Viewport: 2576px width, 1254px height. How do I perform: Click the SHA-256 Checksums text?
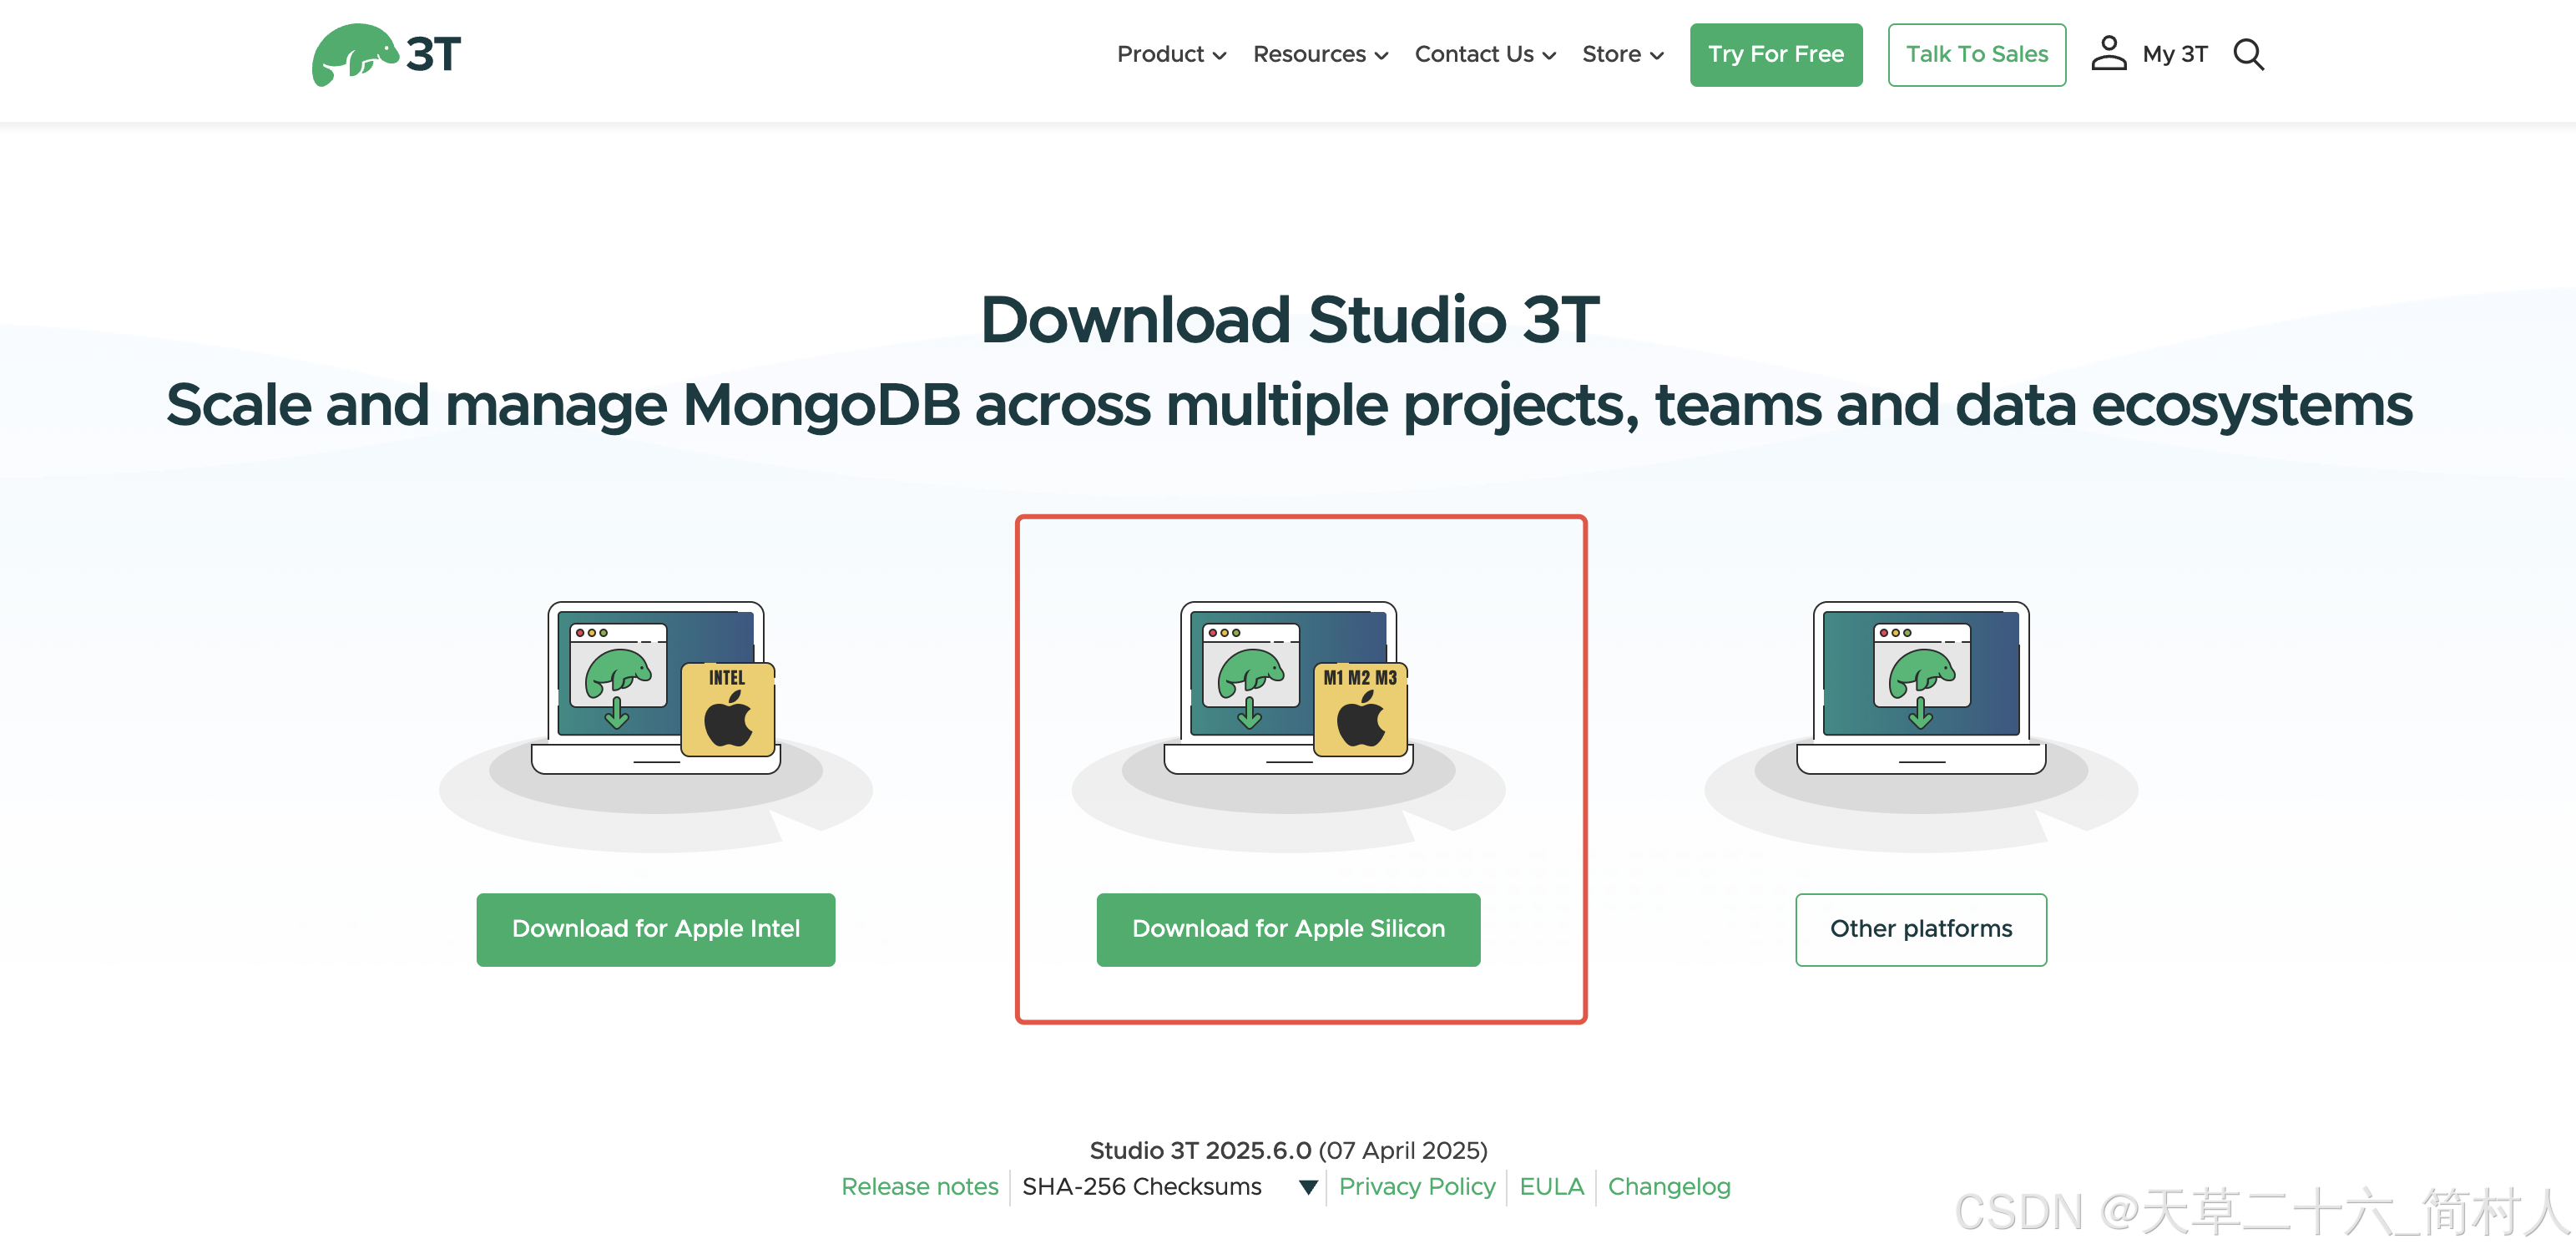coord(1141,1186)
